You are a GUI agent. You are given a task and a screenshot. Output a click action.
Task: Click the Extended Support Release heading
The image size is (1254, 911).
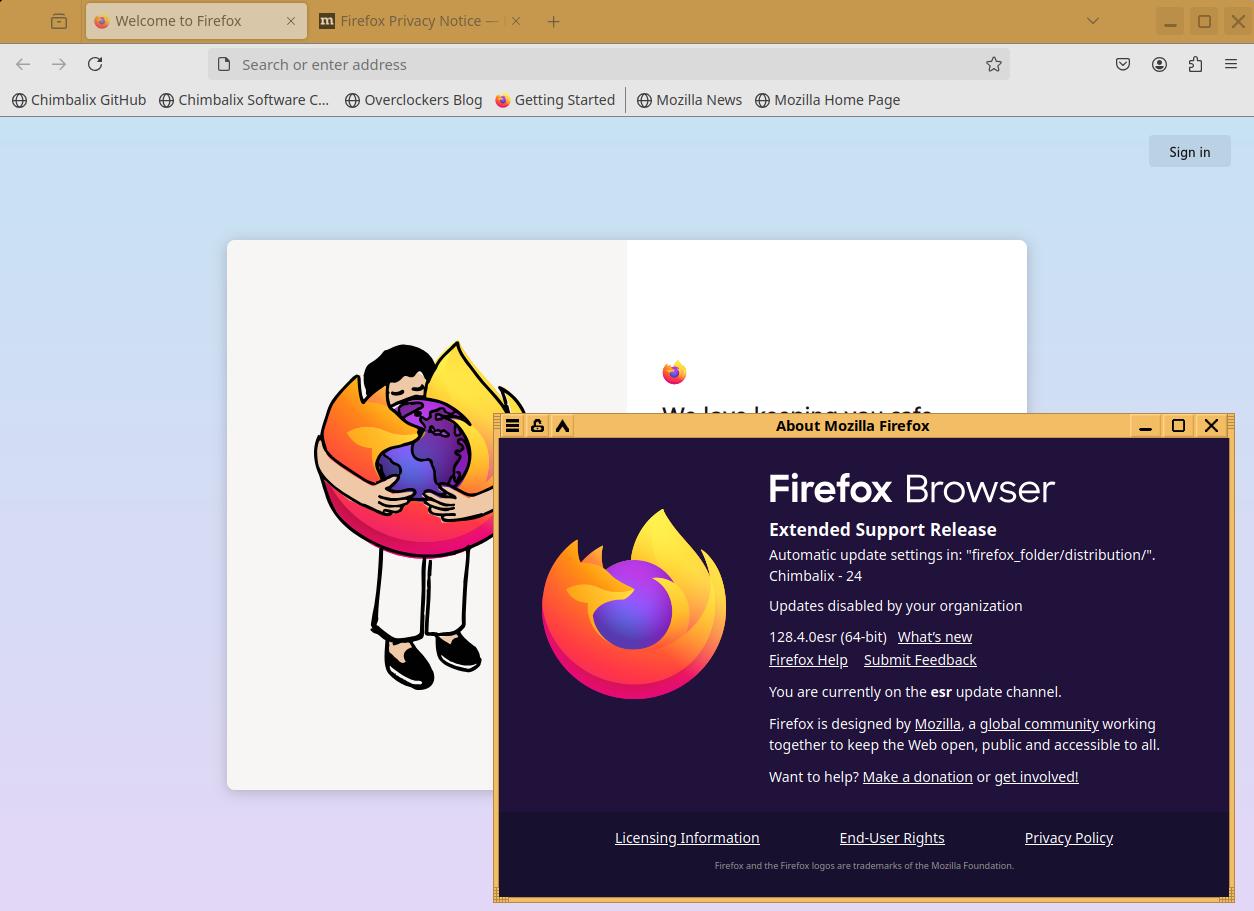tap(883, 530)
